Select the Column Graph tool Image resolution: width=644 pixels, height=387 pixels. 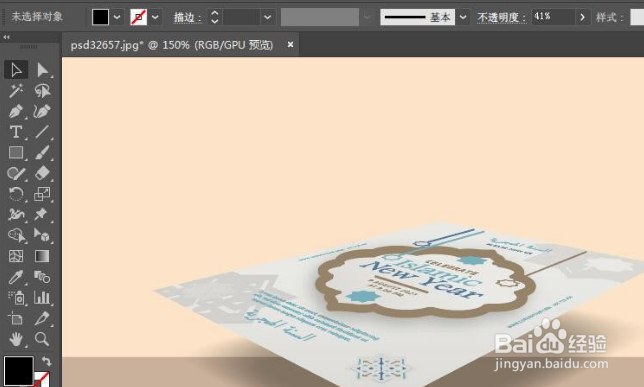click(x=42, y=297)
